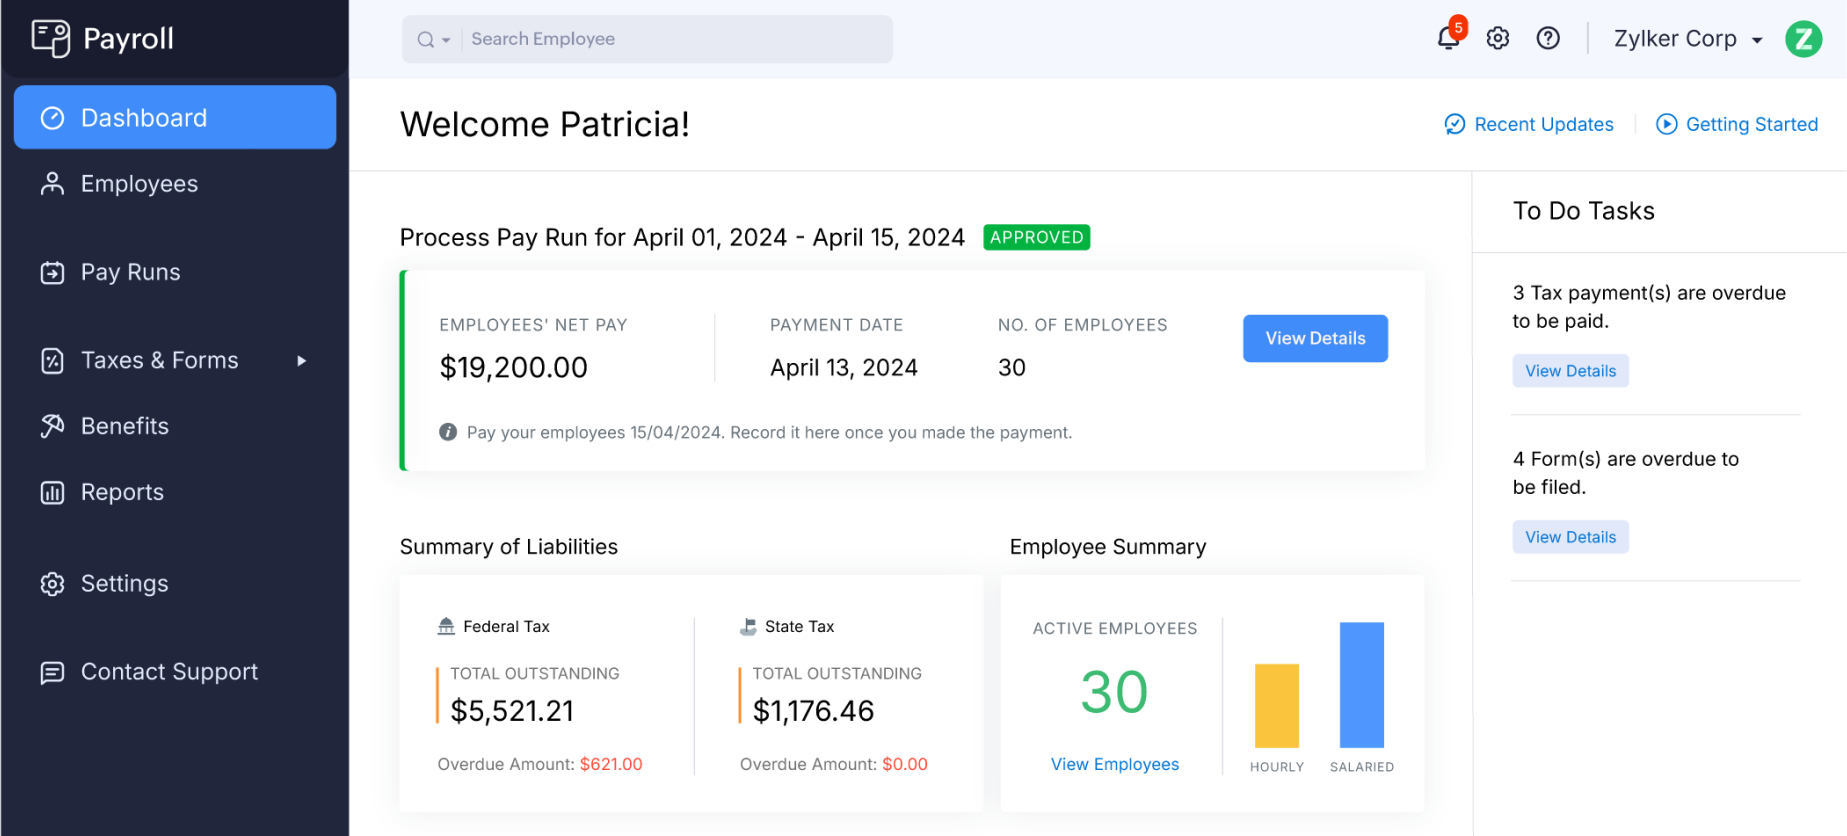1847x836 pixels.
Task: Go to Employees in the sidebar
Action: point(139,184)
